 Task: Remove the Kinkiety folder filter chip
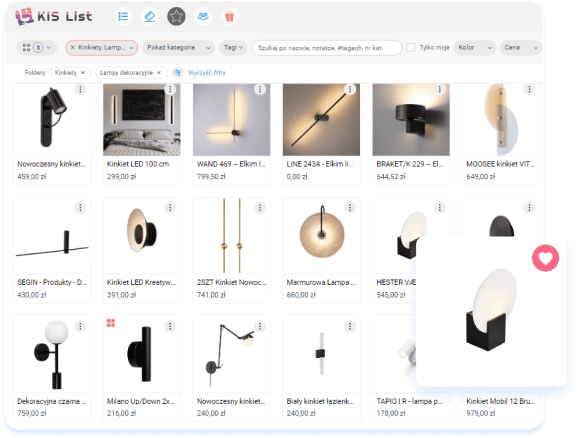tap(83, 73)
